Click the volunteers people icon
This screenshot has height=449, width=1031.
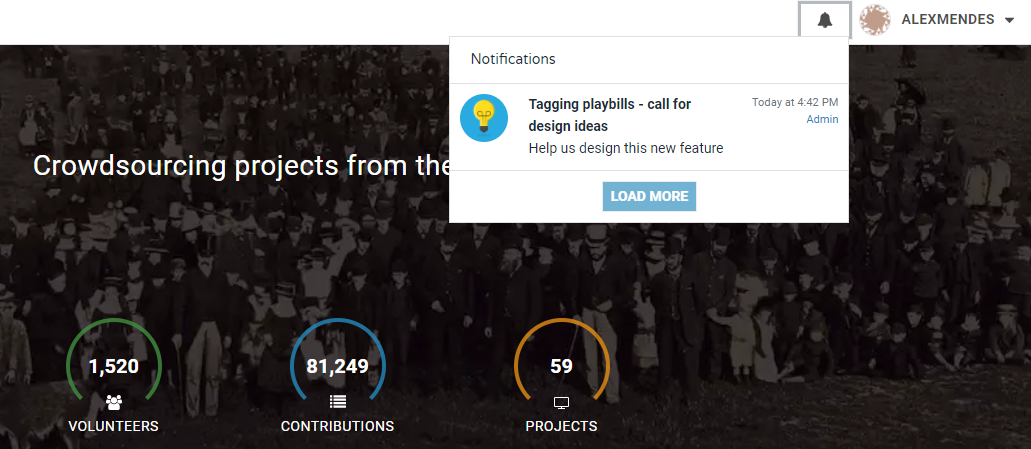click(x=113, y=402)
